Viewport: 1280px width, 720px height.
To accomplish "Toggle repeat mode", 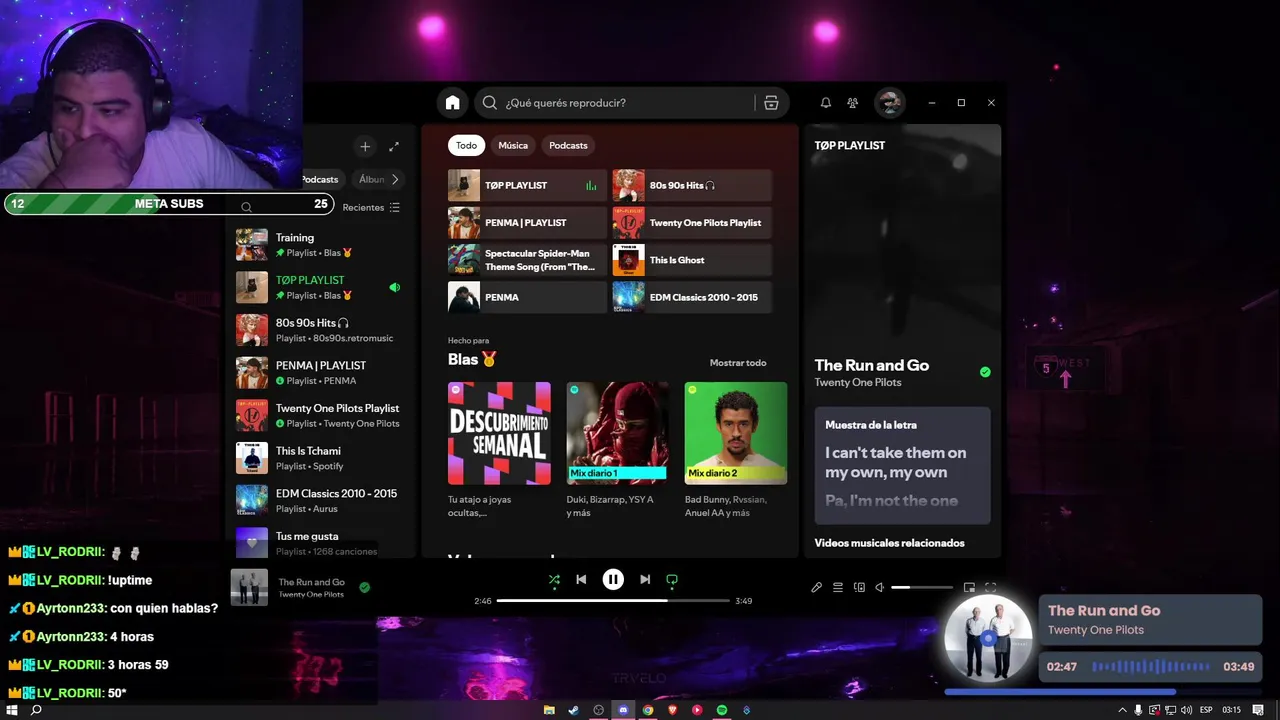I will coord(672,579).
